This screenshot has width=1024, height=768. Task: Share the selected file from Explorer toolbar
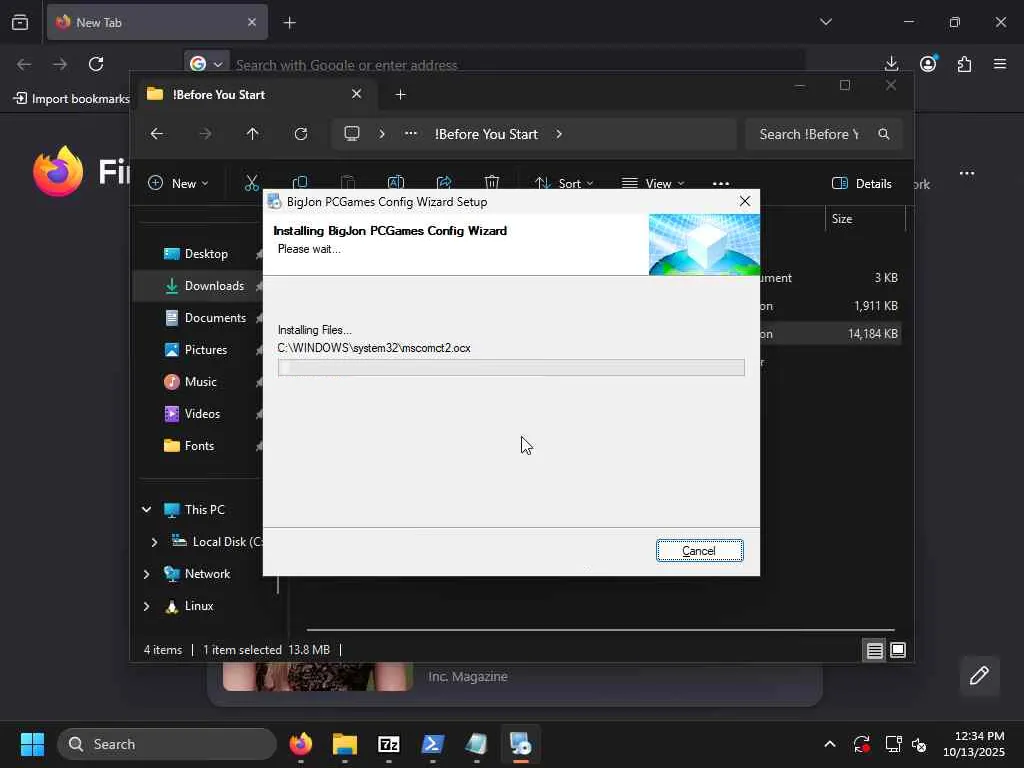444,184
